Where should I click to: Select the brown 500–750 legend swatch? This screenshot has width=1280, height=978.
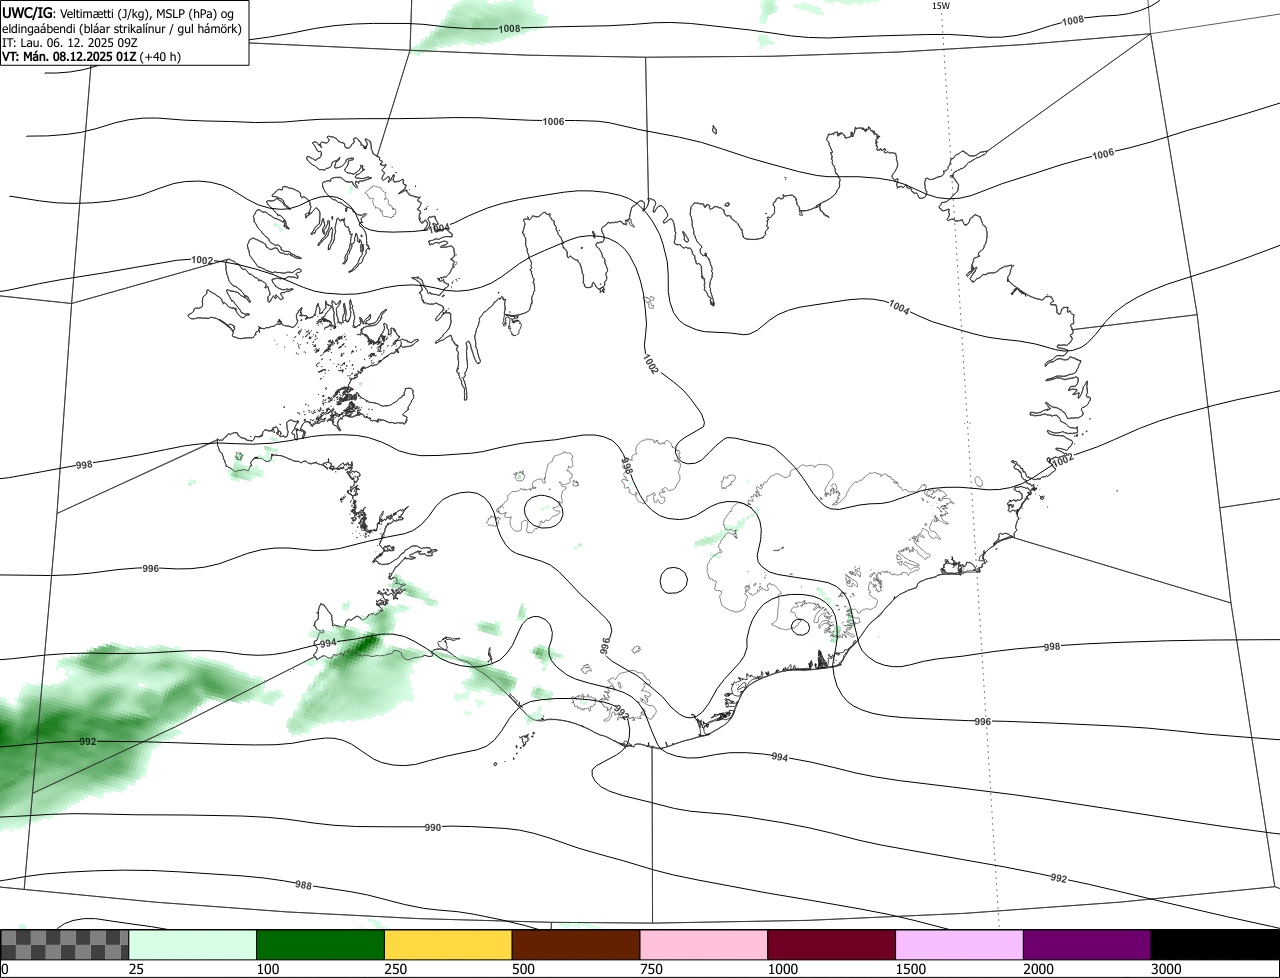pos(576,945)
